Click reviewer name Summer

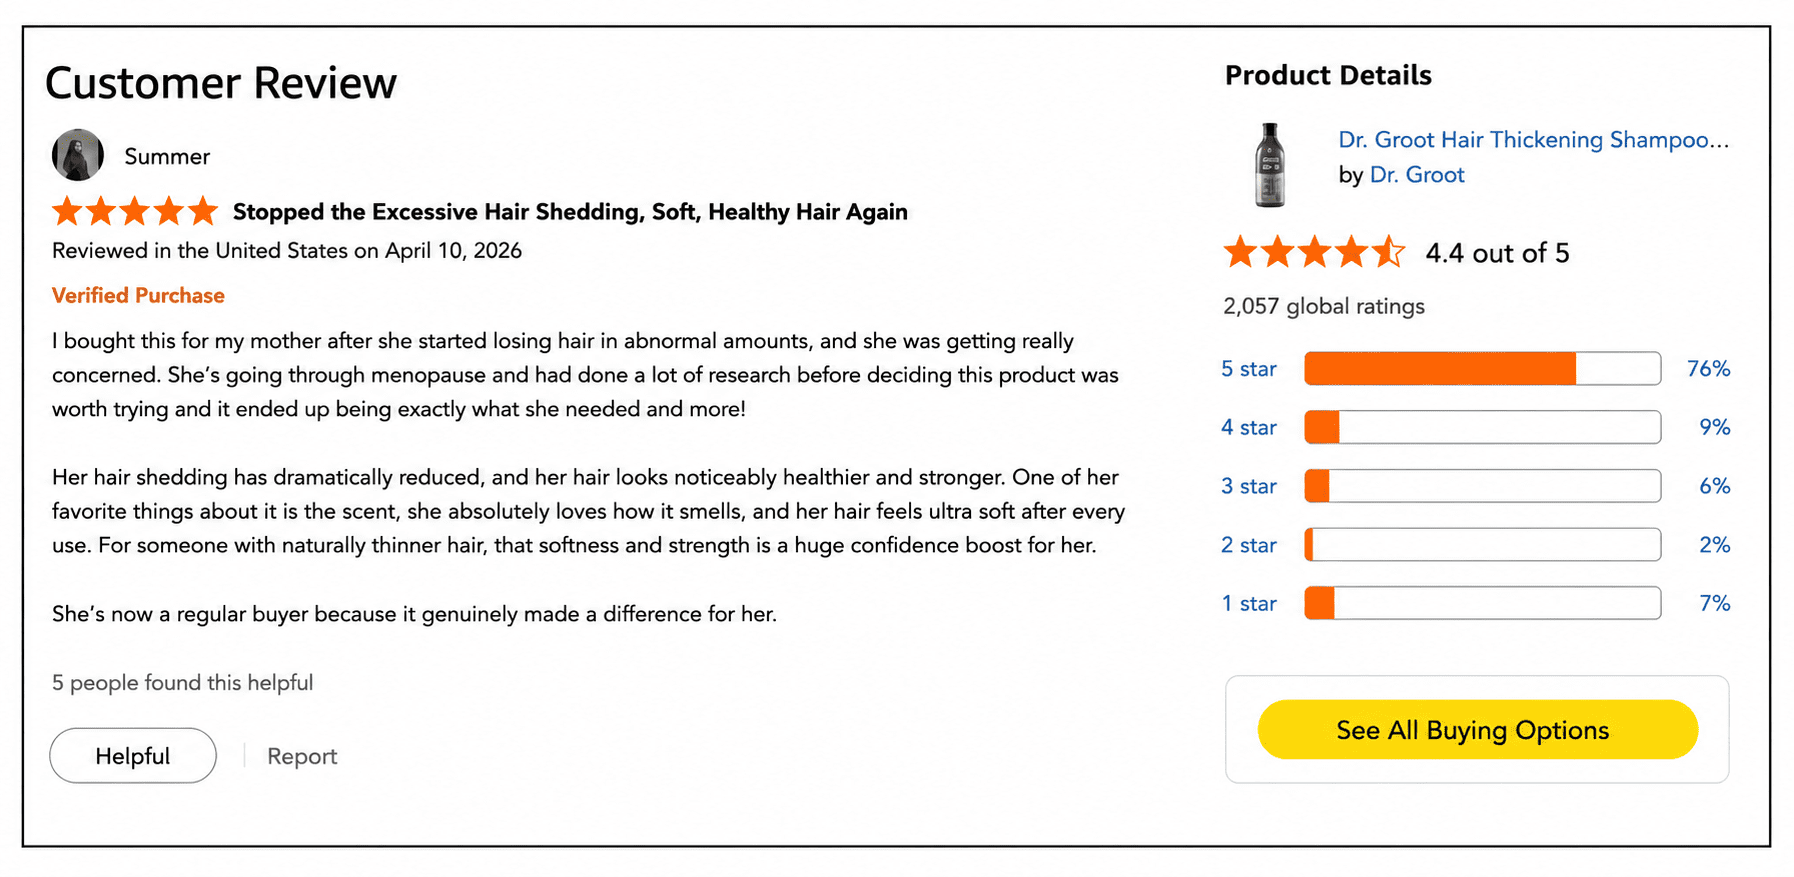[x=167, y=157]
